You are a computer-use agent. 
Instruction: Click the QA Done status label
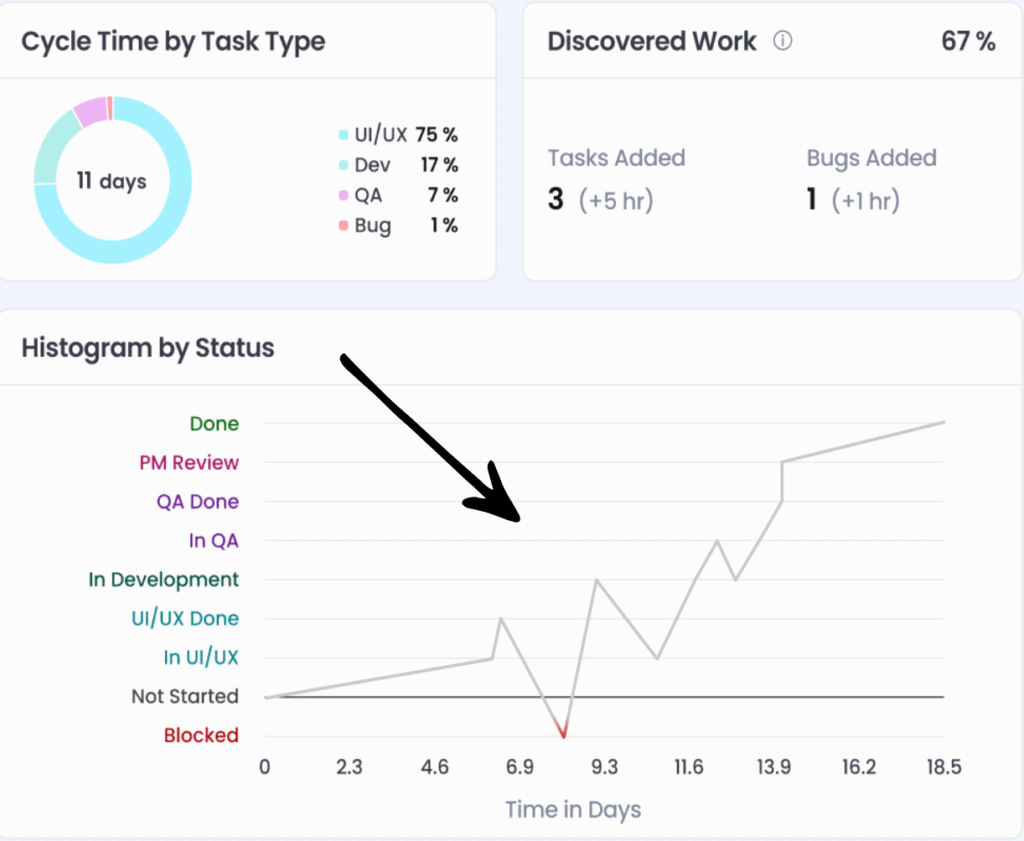pyautogui.click(x=197, y=501)
